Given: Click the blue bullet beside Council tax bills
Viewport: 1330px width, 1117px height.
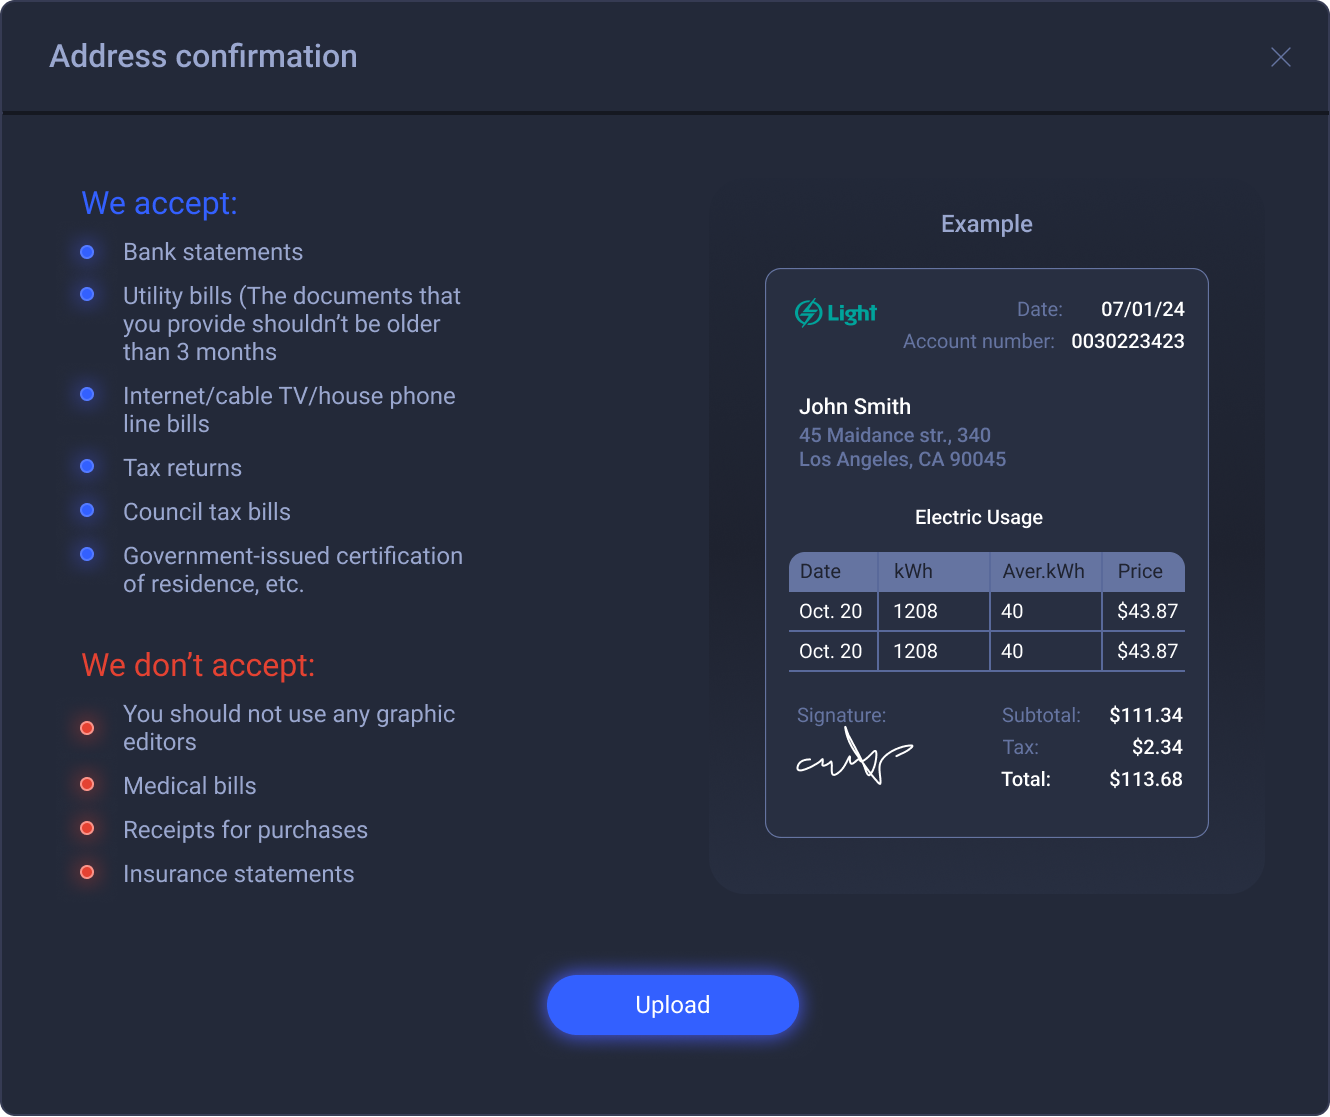Looking at the screenshot, I should tap(87, 510).
